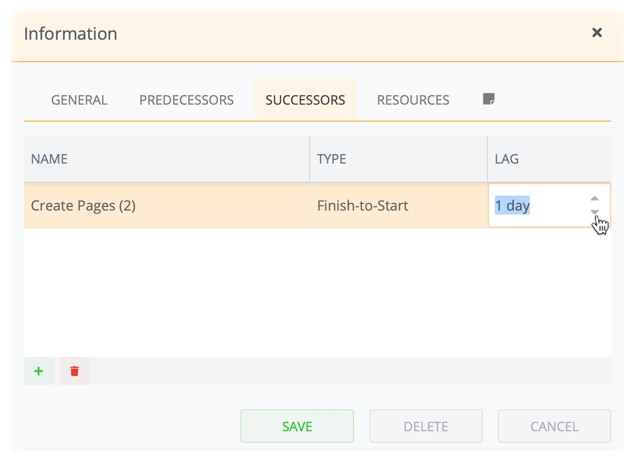This screenshot has width=632, height=461.
Task: Add a new successor with plus icon
Action: 39,371
